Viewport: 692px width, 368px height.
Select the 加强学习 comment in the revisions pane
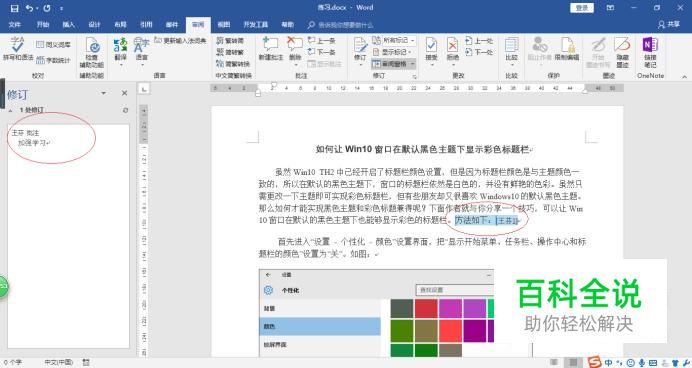tap(34, 143)
